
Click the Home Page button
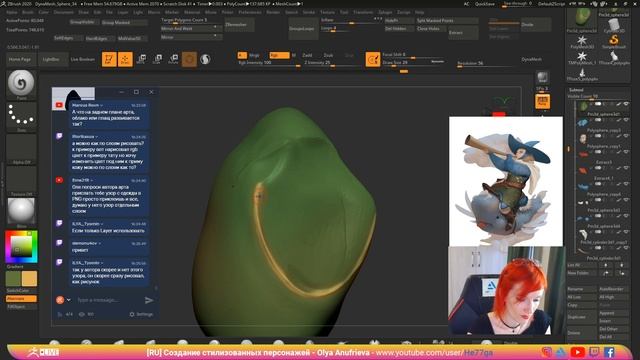click(x=20, y=60)
